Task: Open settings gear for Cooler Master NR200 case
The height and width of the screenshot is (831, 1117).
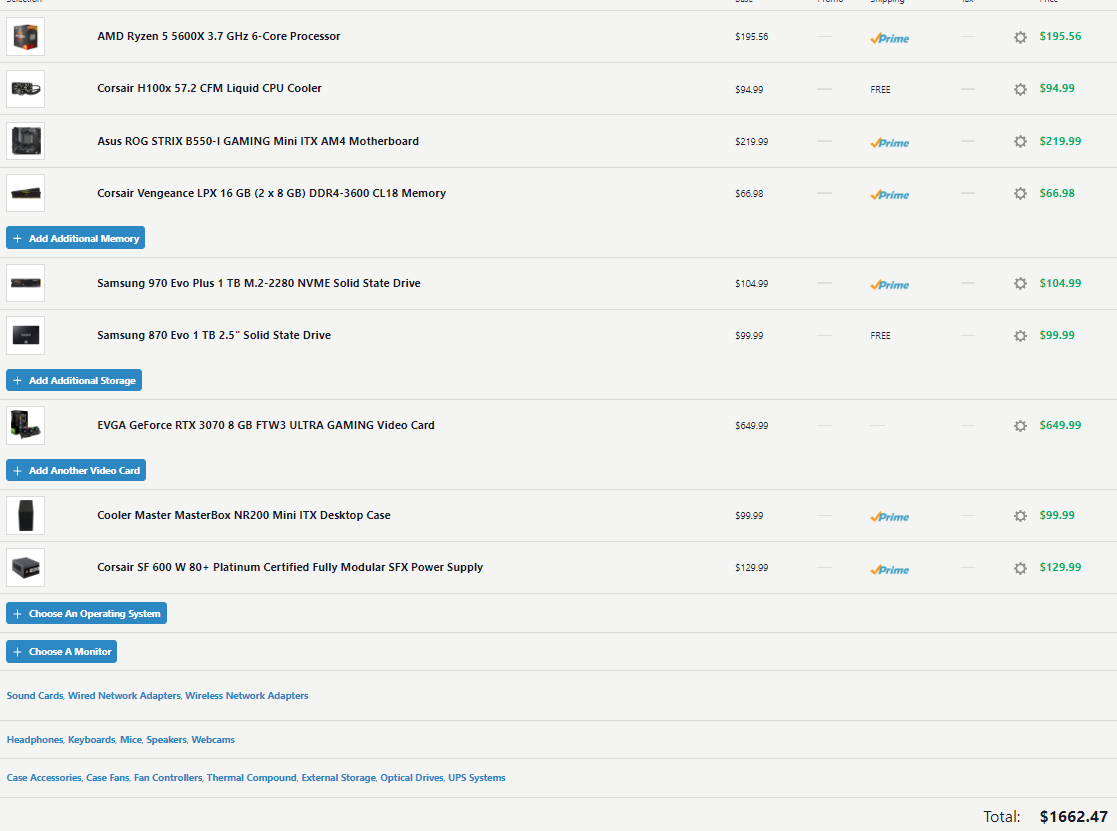Action: tap(1020, 516)
